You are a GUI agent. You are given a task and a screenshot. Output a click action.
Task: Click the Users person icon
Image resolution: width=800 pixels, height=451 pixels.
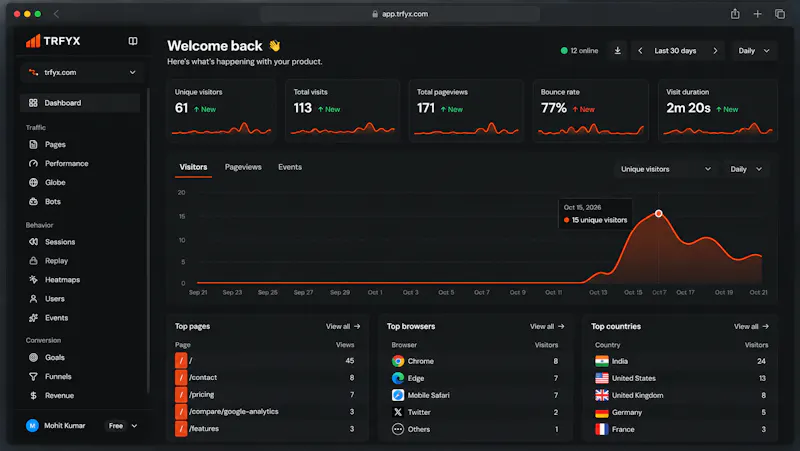click(33, 298)
